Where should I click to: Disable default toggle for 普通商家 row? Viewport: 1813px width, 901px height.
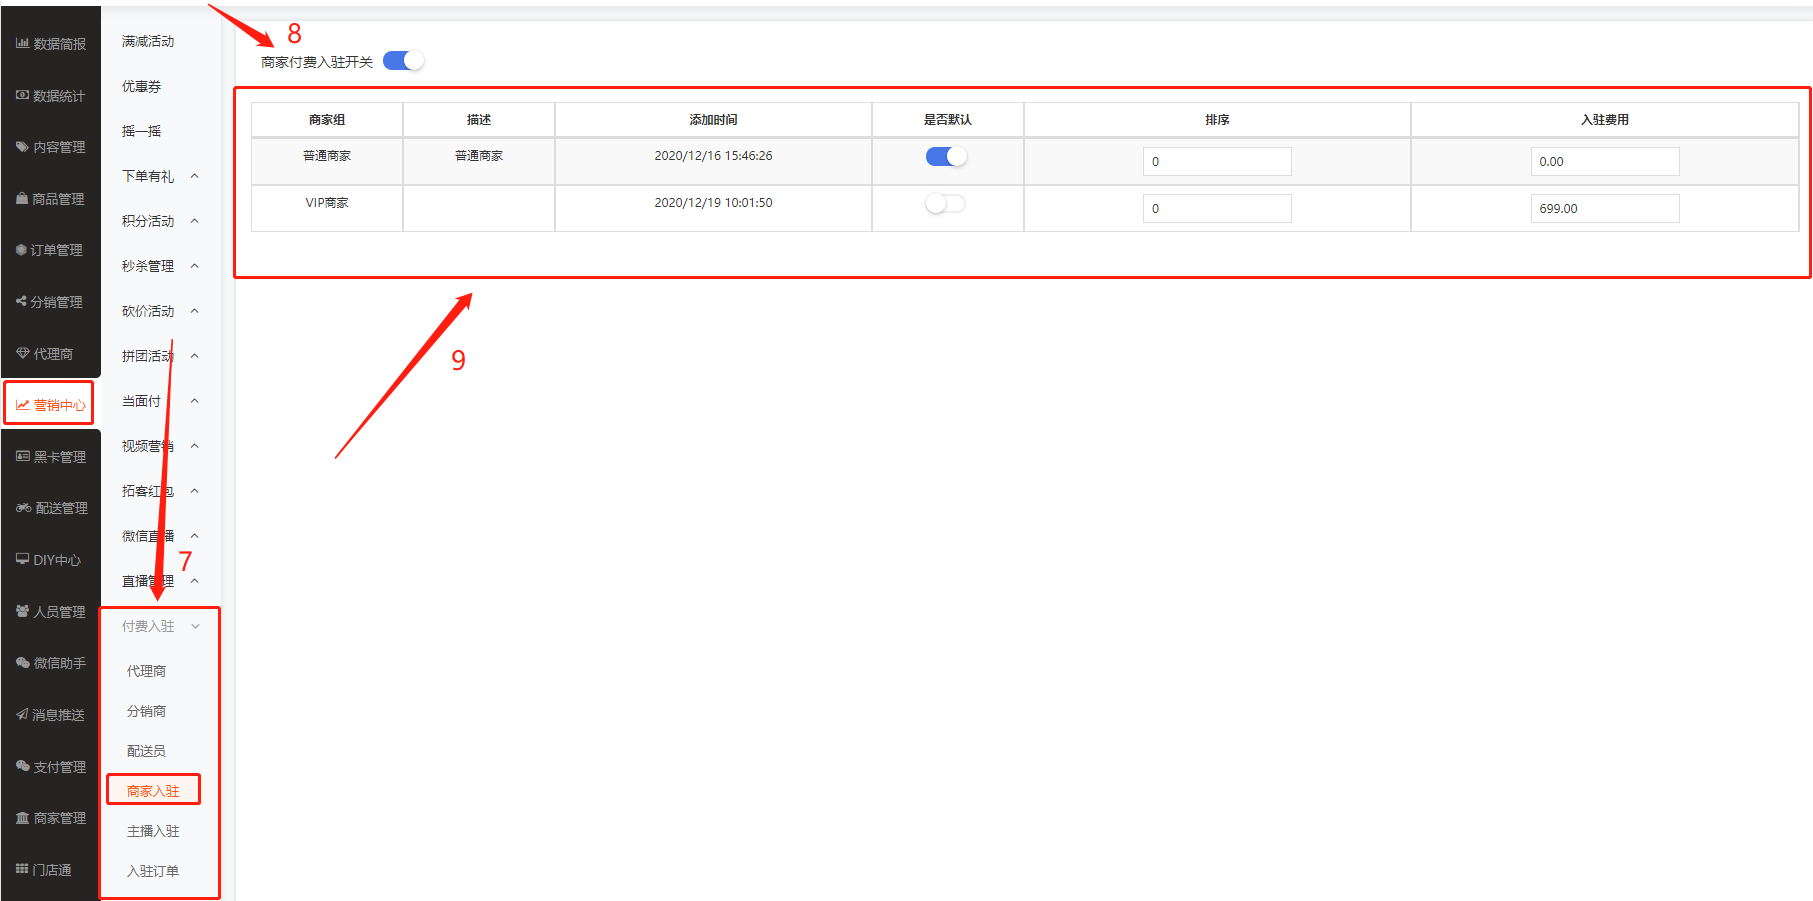[945, 156]
